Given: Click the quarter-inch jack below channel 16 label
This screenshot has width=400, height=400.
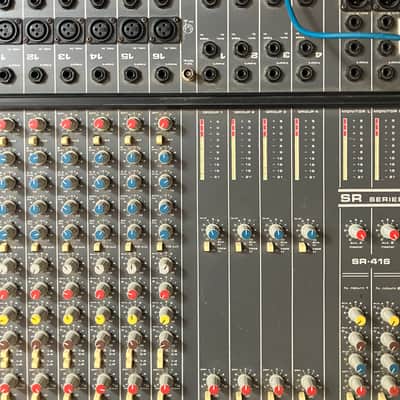Looking at the screenshot, I should pos(163,74).
